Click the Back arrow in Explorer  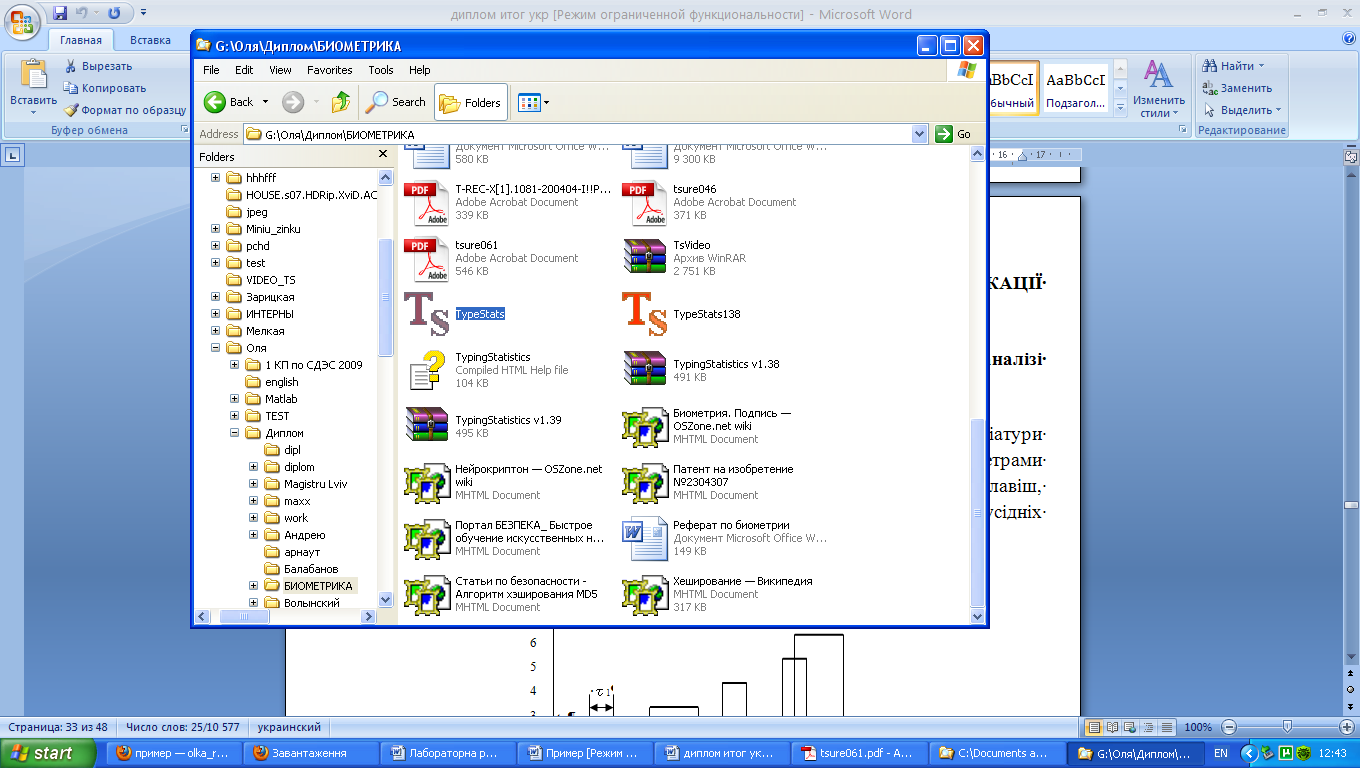pos(215,102)
